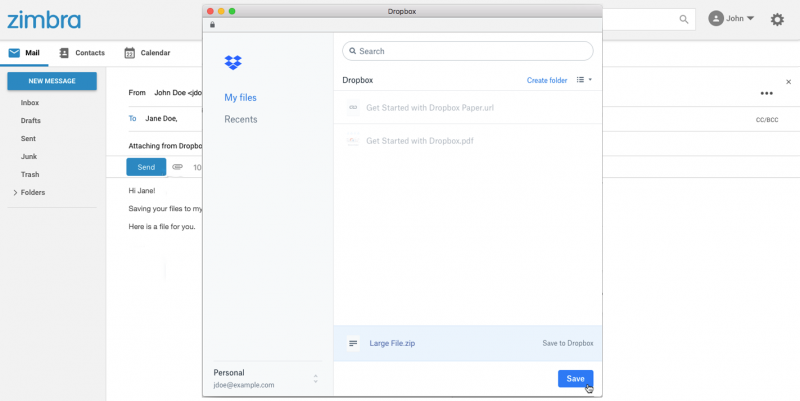
Task: Click the Save to Dropbox label
Action: pos(568,343)
